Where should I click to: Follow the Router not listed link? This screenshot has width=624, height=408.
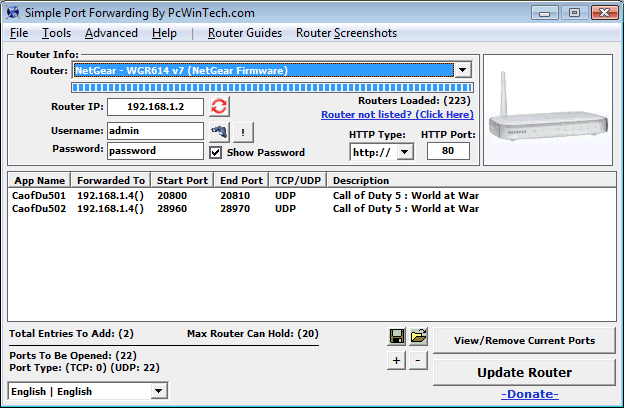tap(397, 115)
